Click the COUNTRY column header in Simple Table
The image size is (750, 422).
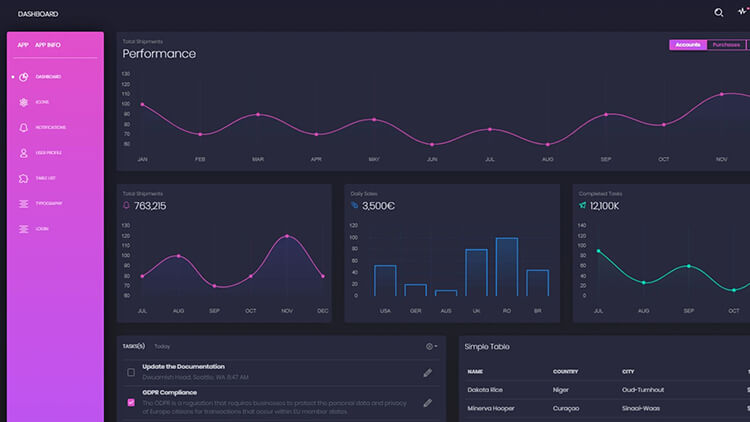[565, 372]
